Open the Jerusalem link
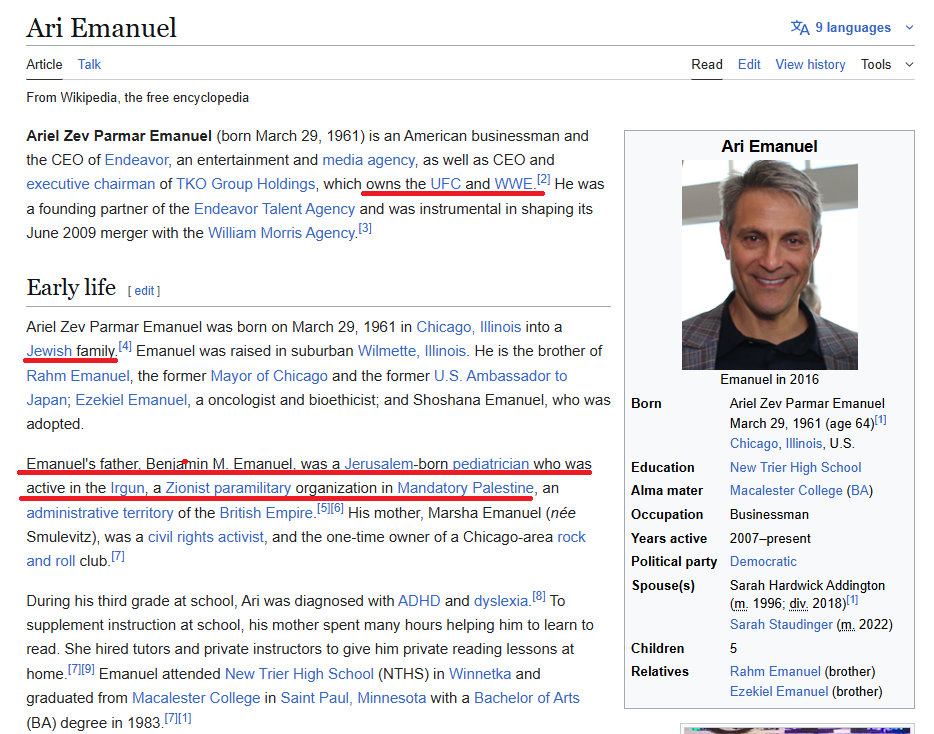The width and height of the screenshot is (934, 734). 378,464
